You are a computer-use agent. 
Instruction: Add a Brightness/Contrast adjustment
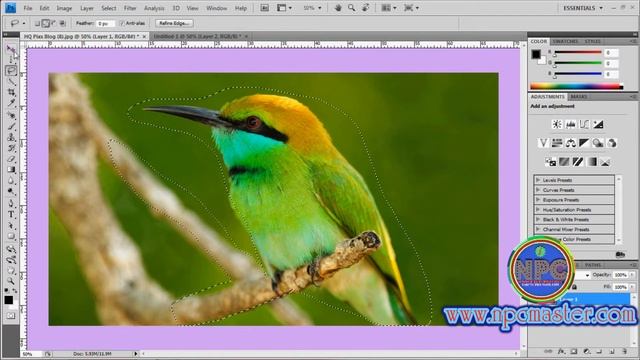click(557, 124)
